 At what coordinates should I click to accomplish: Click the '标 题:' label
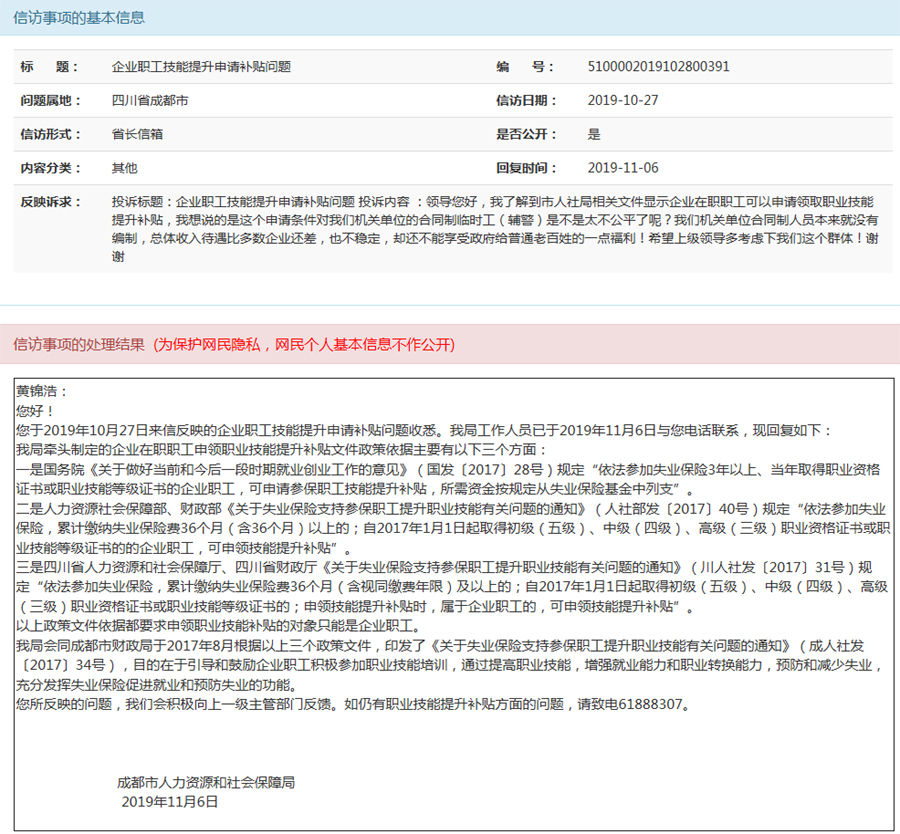49,67
